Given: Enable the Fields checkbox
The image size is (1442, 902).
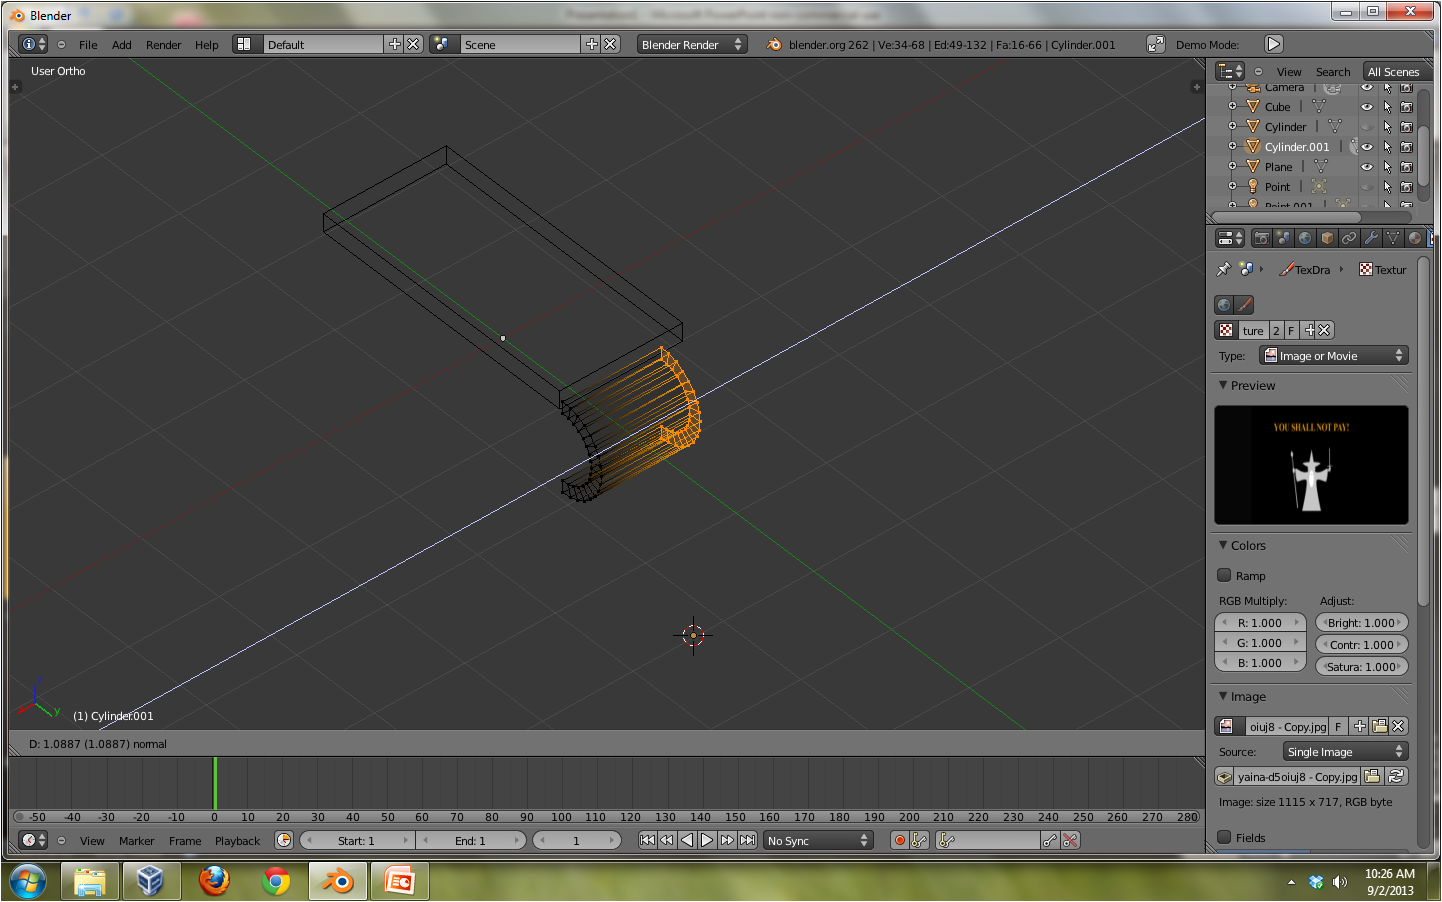Looking at the screenshot, I should (1224, 837).
